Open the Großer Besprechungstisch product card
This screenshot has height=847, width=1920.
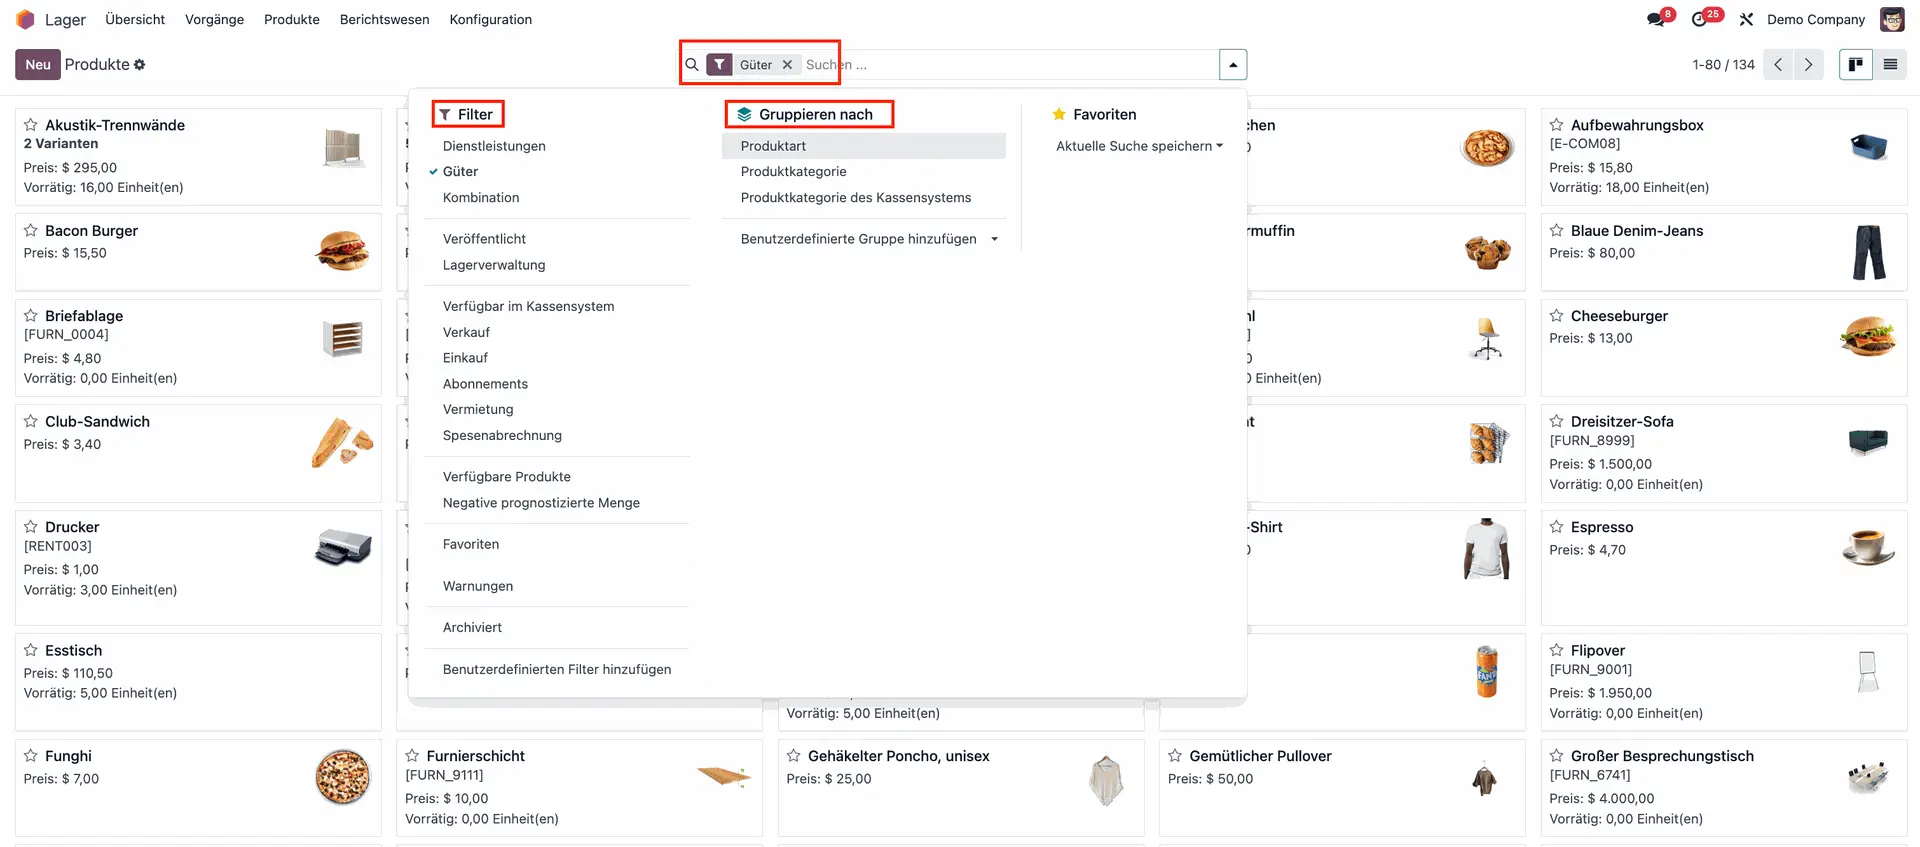pos(1723,787)
